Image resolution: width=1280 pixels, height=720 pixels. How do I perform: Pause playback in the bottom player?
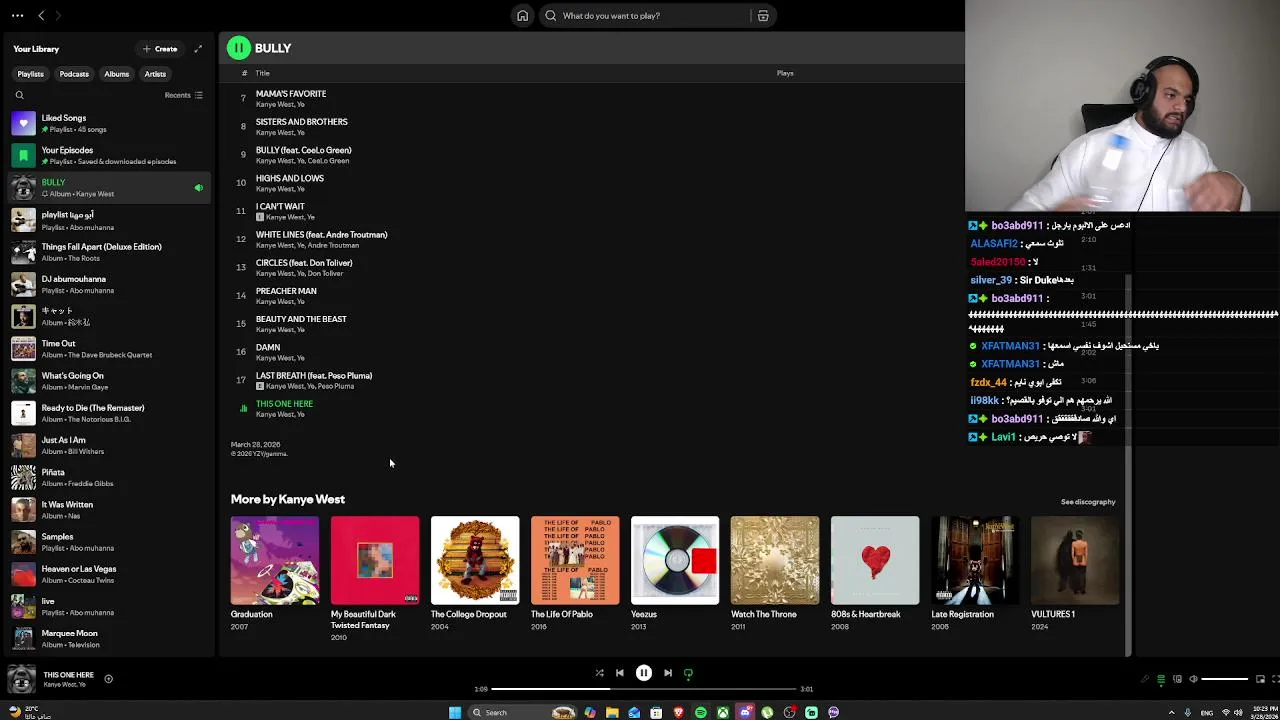click(x=644, y=673)
